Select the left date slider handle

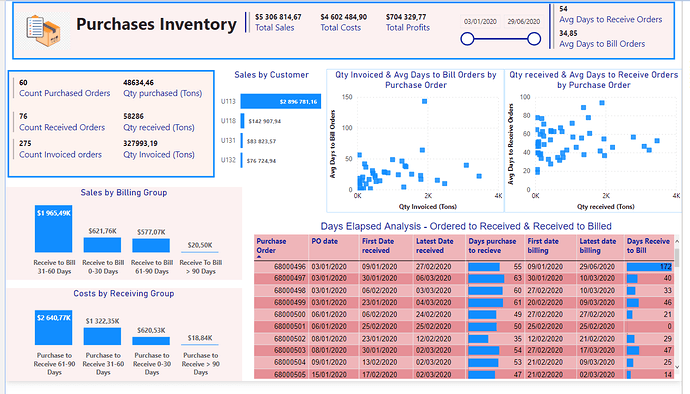467,39
